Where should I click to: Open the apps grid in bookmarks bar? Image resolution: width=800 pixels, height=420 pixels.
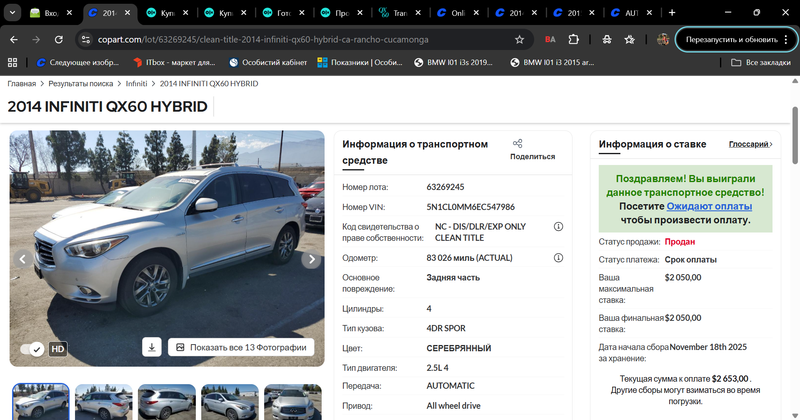(13, 62)
